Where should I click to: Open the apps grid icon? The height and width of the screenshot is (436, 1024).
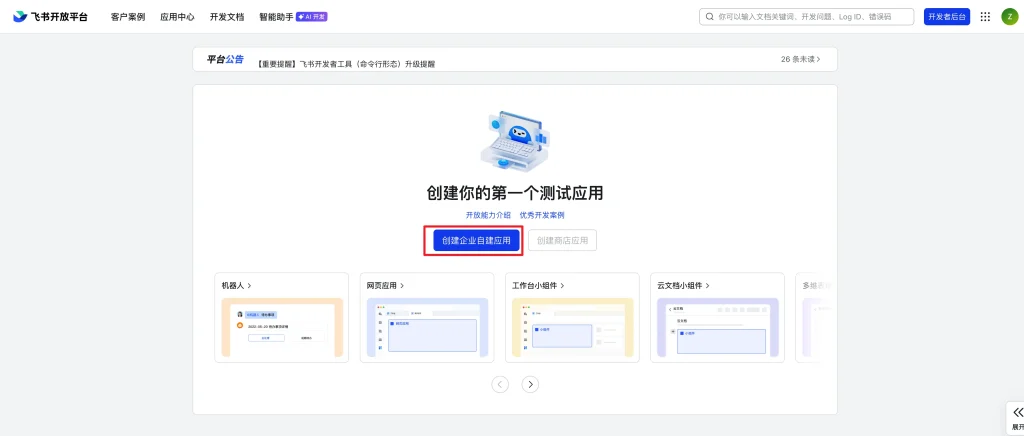point(985,17)
